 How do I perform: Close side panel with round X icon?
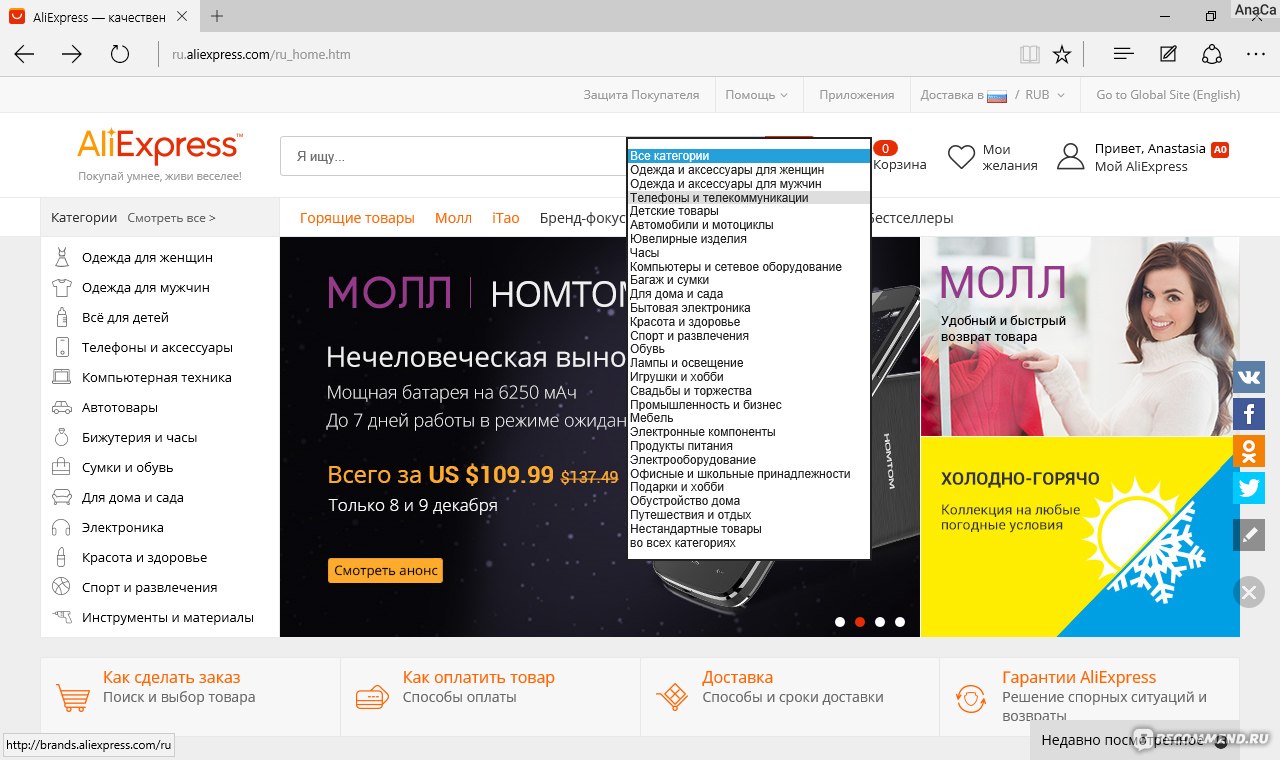[1249, 592]
